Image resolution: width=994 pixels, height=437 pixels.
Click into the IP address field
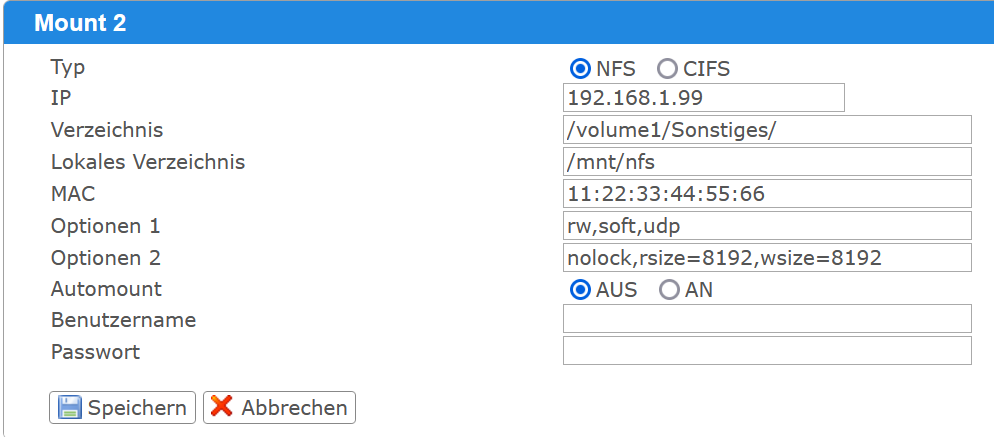tap(704, 98)
